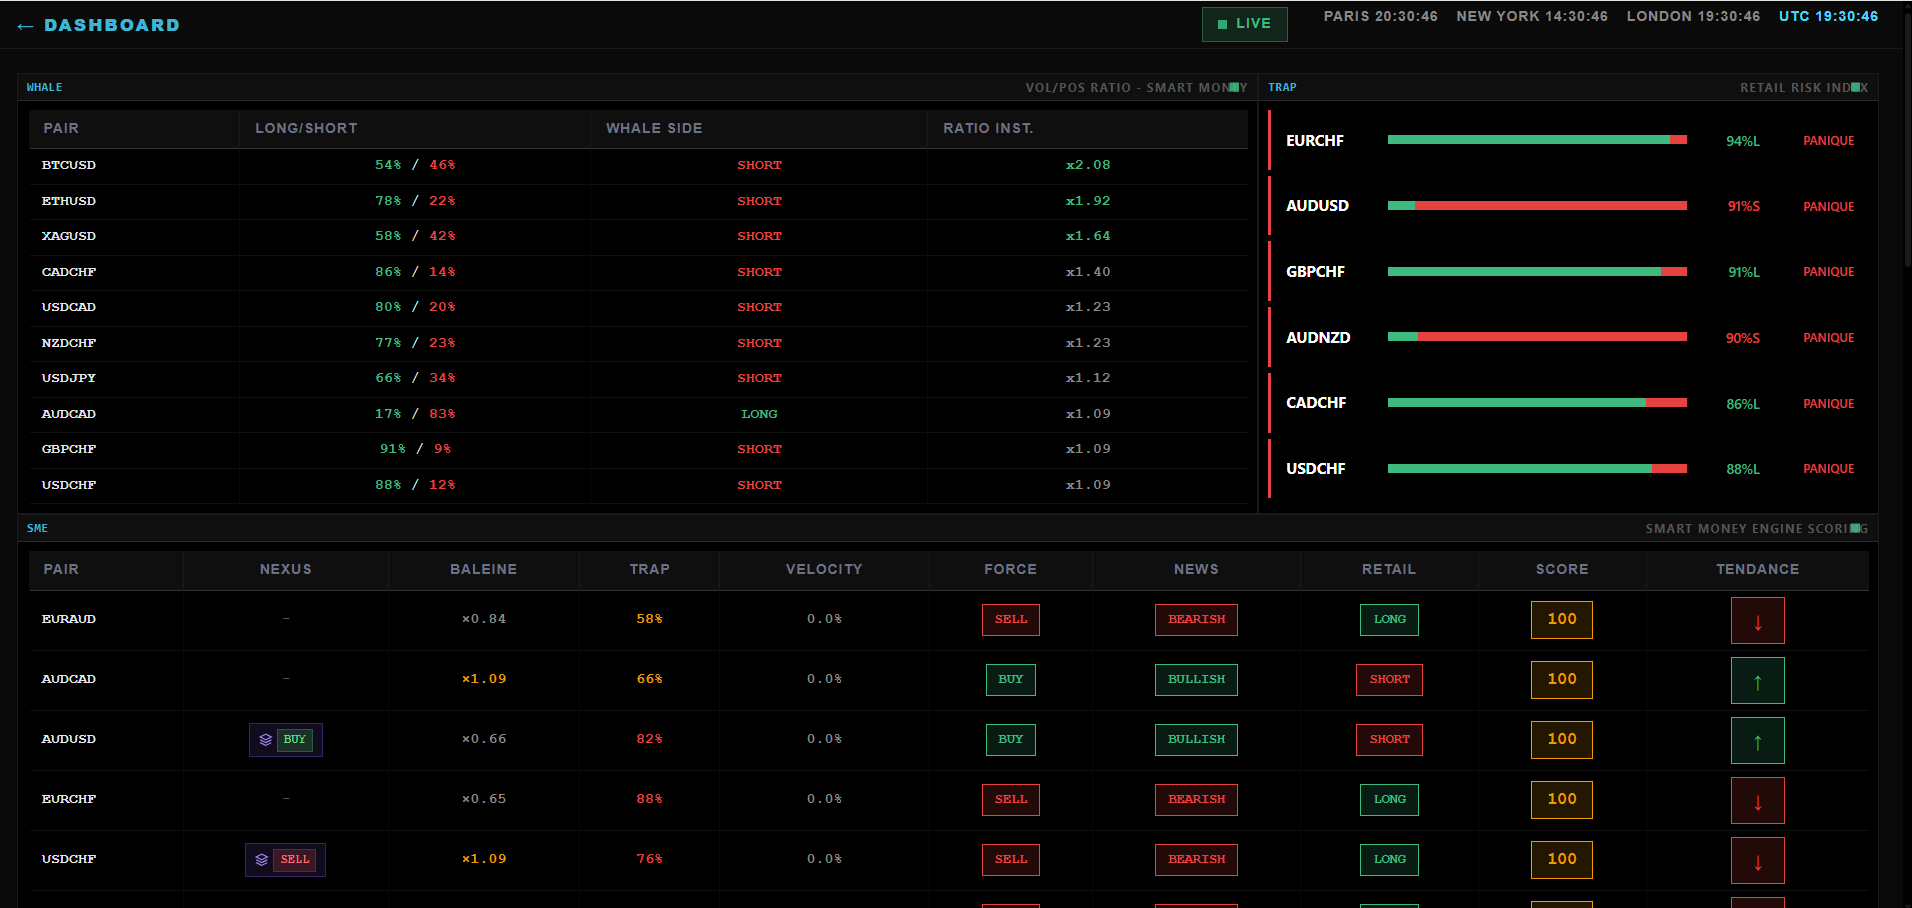Select the BTCUSD row in whale table

[x=640, y=165]
